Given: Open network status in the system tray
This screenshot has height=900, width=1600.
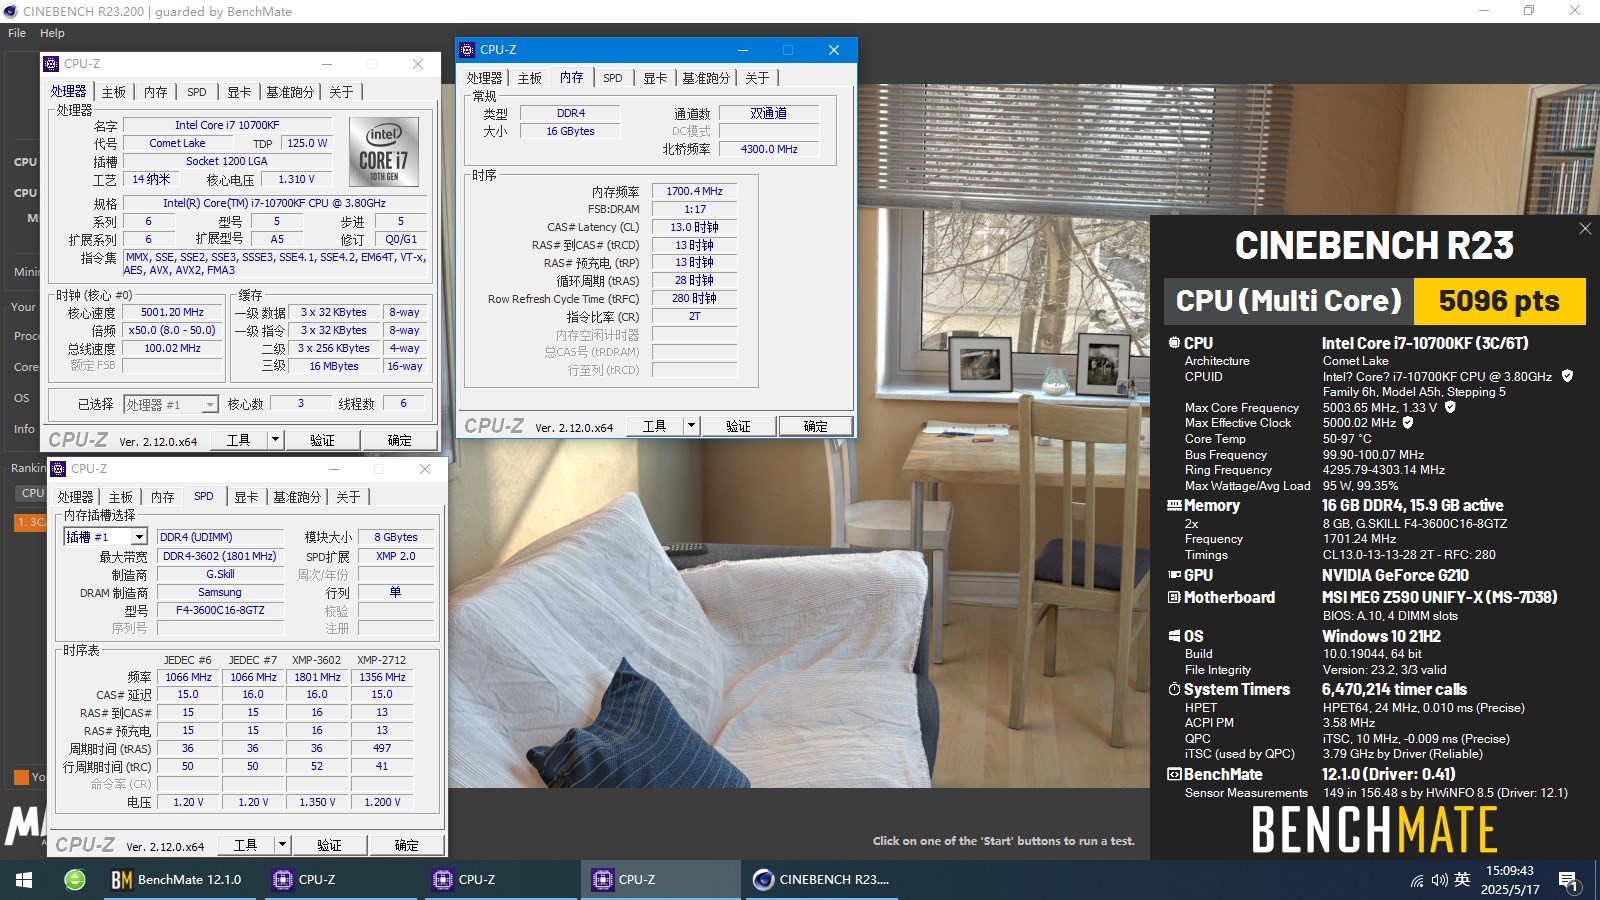Looking at the screenshot, I should click(1417, 881).
